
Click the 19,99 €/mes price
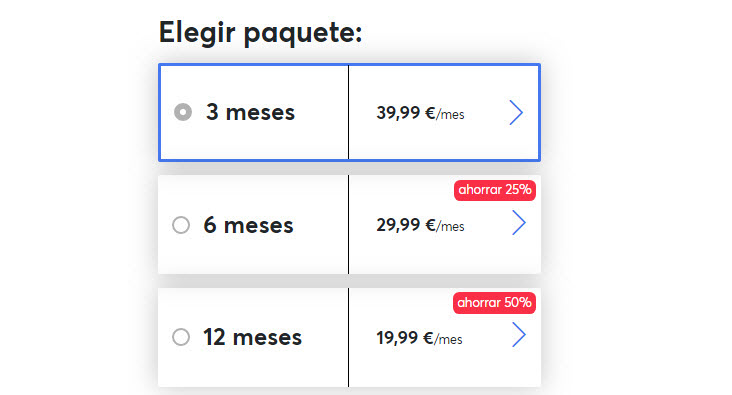[419, 338]
